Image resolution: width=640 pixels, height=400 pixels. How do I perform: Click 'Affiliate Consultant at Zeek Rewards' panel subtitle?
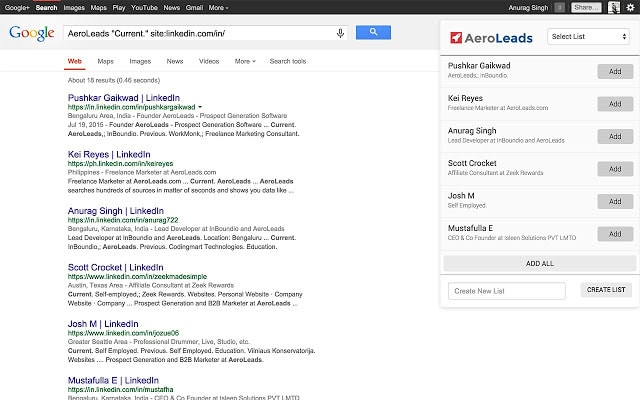496,173
